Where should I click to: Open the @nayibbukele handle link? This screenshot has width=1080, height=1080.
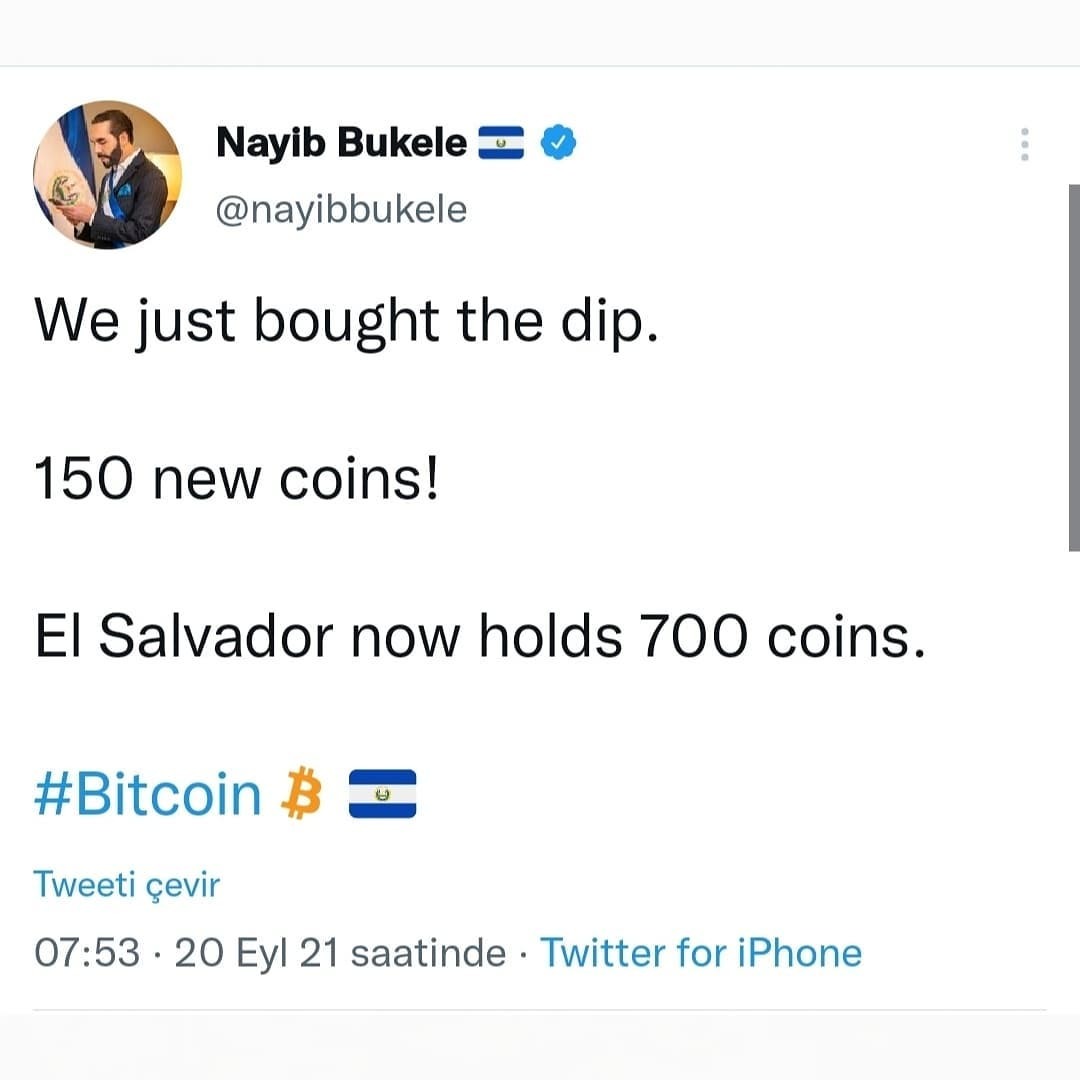(x=342, y=209)
